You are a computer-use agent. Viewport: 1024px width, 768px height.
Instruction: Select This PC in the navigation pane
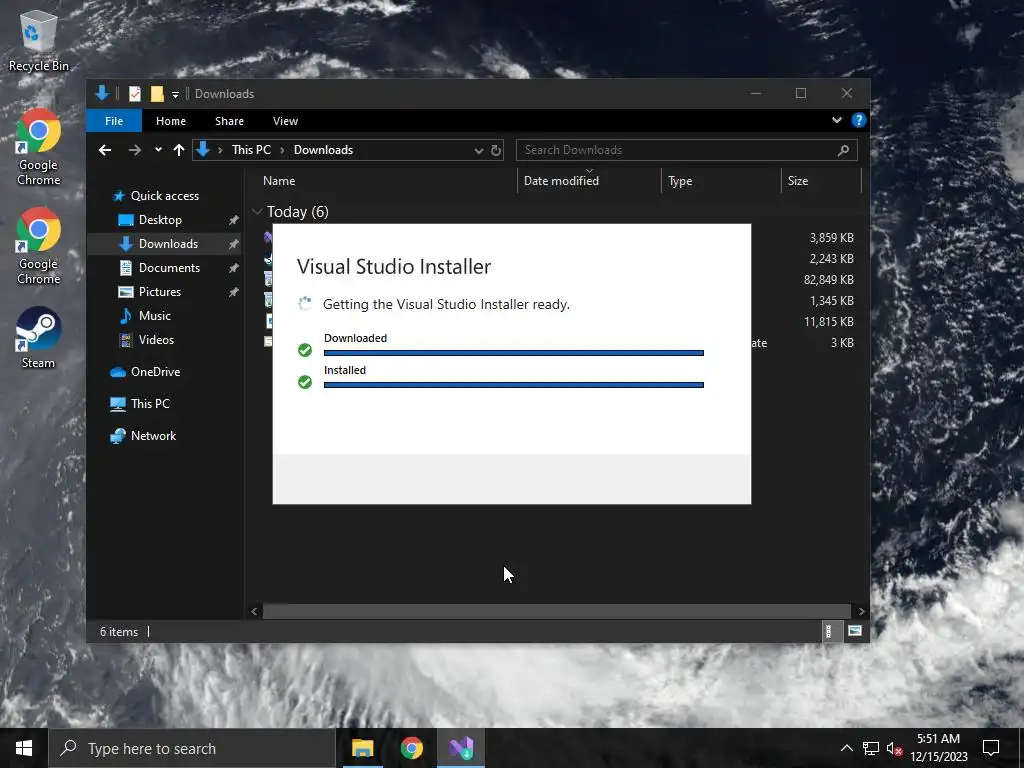pos(150,404)
